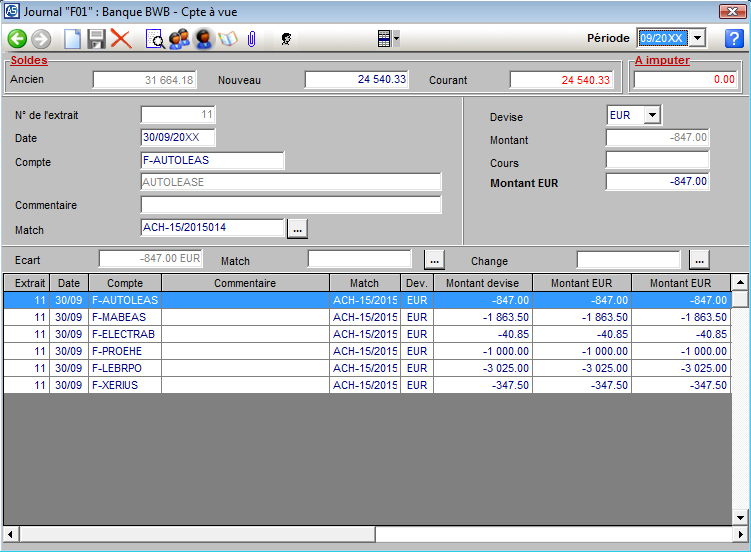The width and height of the screenshot is (751, 552).
Task: Click the two-people accounts icon
Action: pos(179,39)
